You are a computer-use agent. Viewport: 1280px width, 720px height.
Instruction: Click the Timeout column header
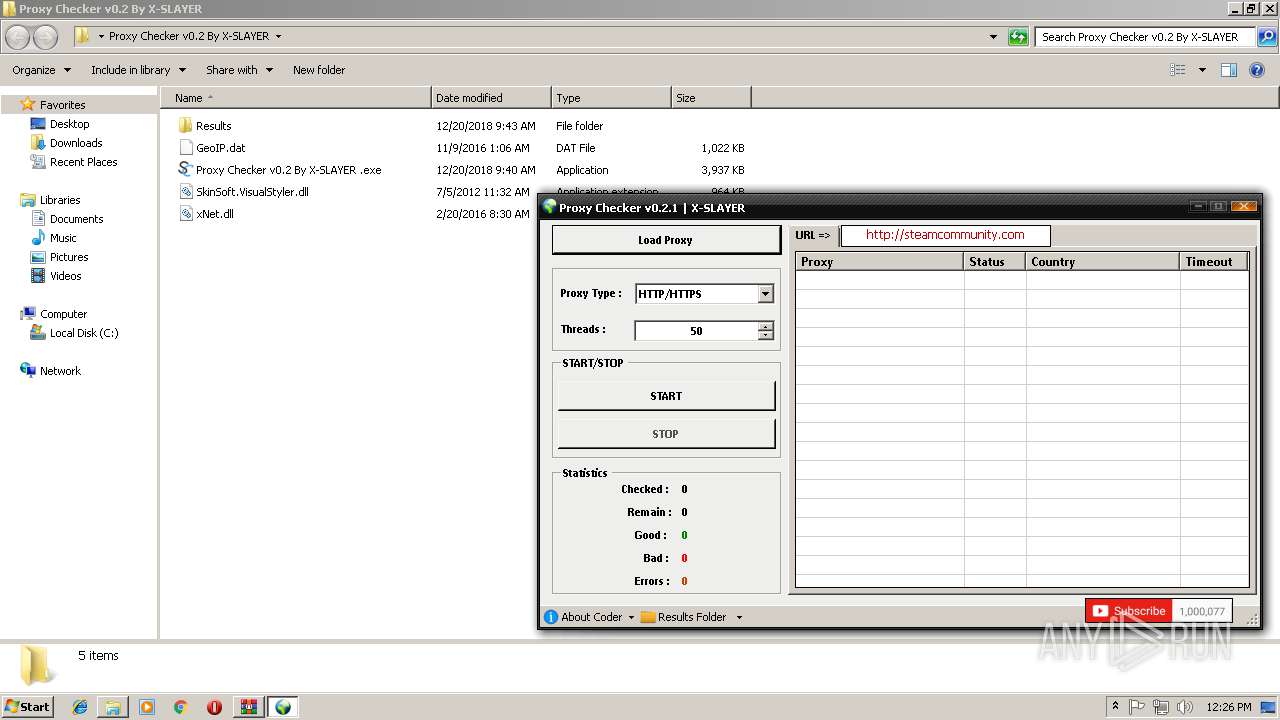(1214, 262)
